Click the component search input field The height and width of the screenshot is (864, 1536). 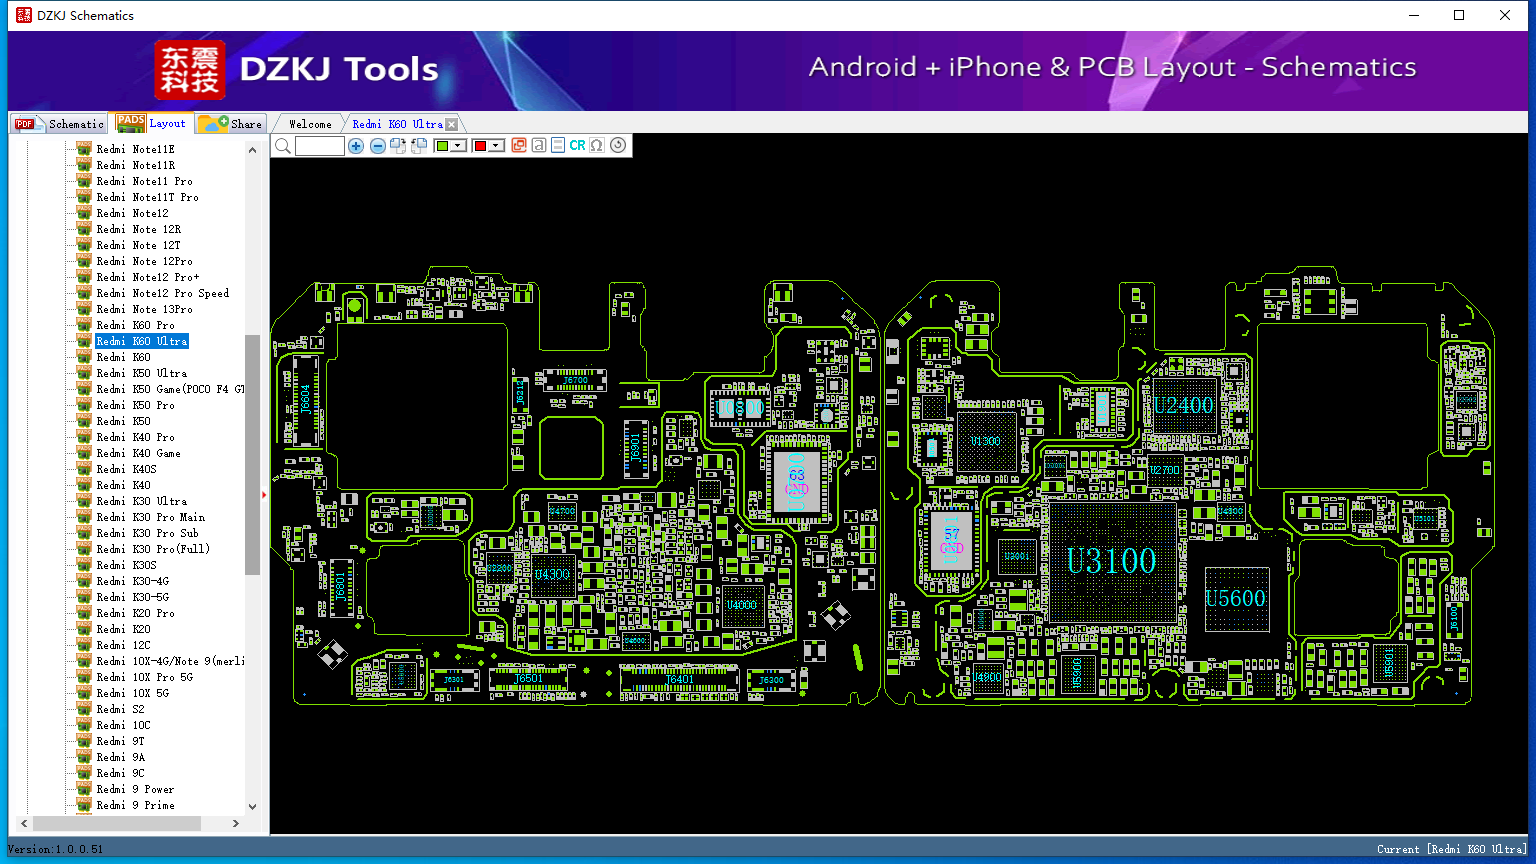[320, 146]
